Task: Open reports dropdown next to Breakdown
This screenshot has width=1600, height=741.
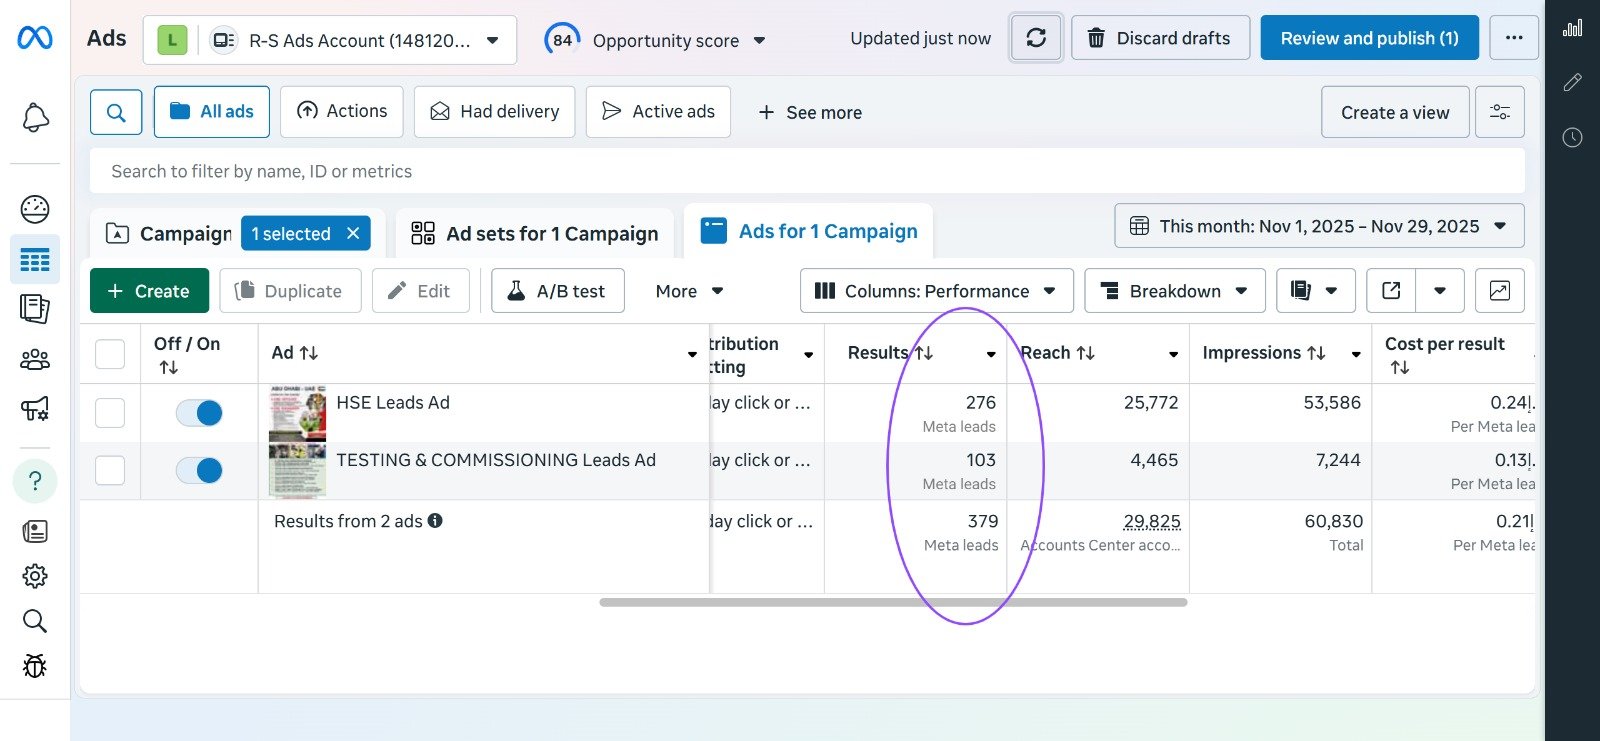Action: pyautogui.click(x=1315, y=291)
